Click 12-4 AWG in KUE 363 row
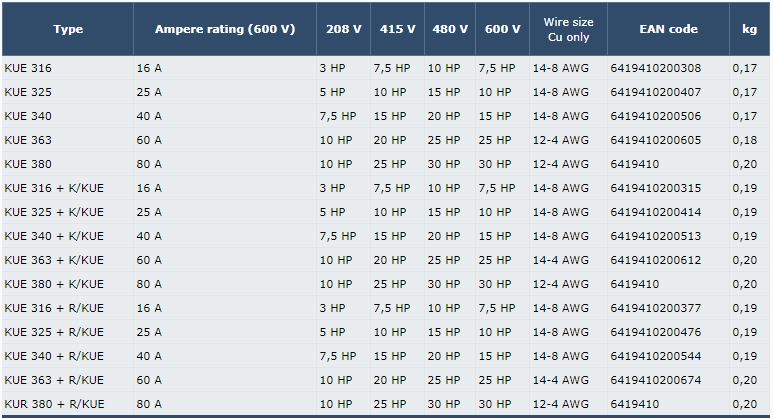 (561, 140)
